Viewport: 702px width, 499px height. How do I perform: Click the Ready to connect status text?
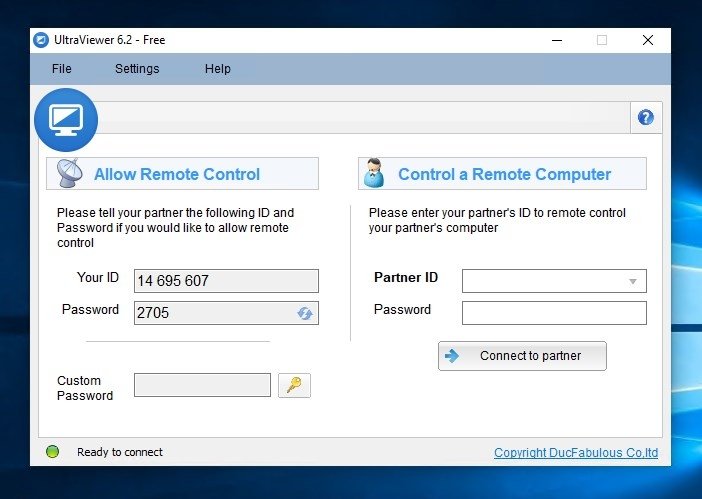click(x=120, y=452)
